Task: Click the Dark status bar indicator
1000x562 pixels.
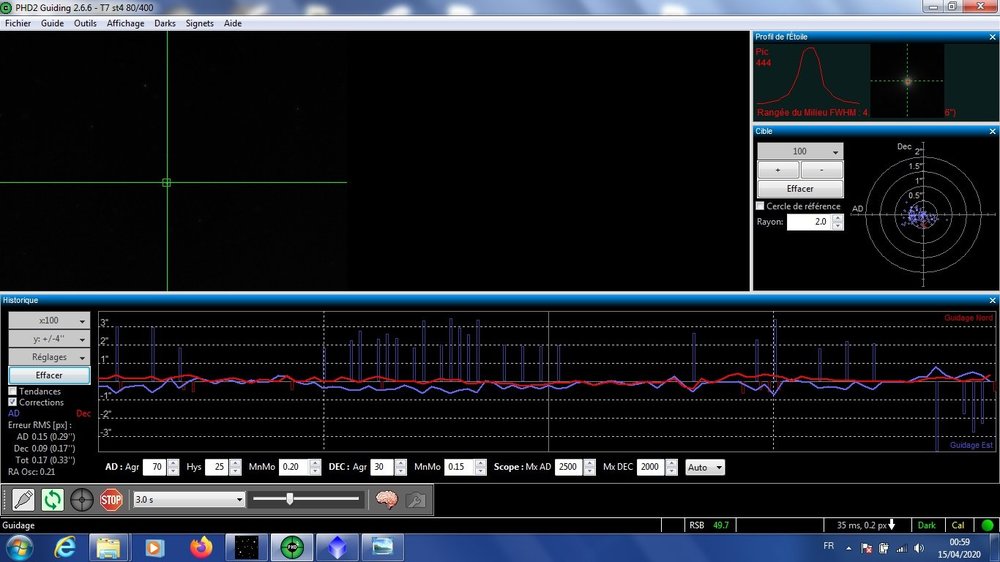Action: tap(926, 526)
